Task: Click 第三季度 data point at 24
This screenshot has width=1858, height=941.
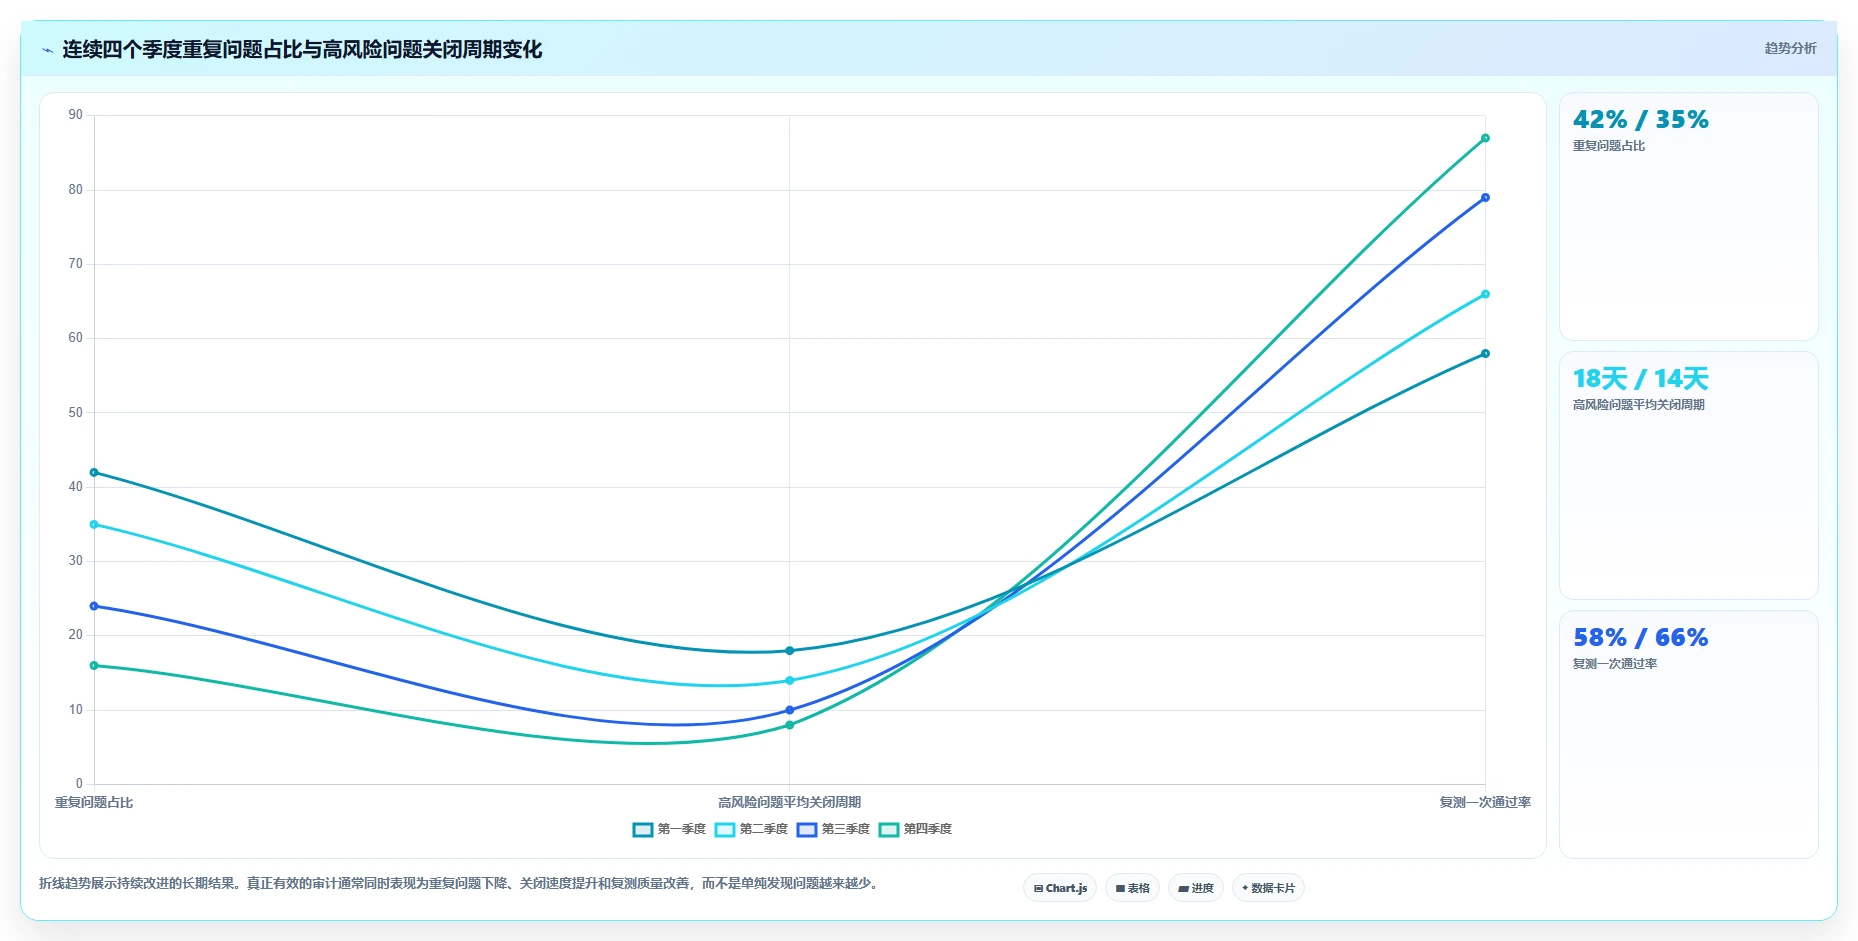Action: [94, 606]
